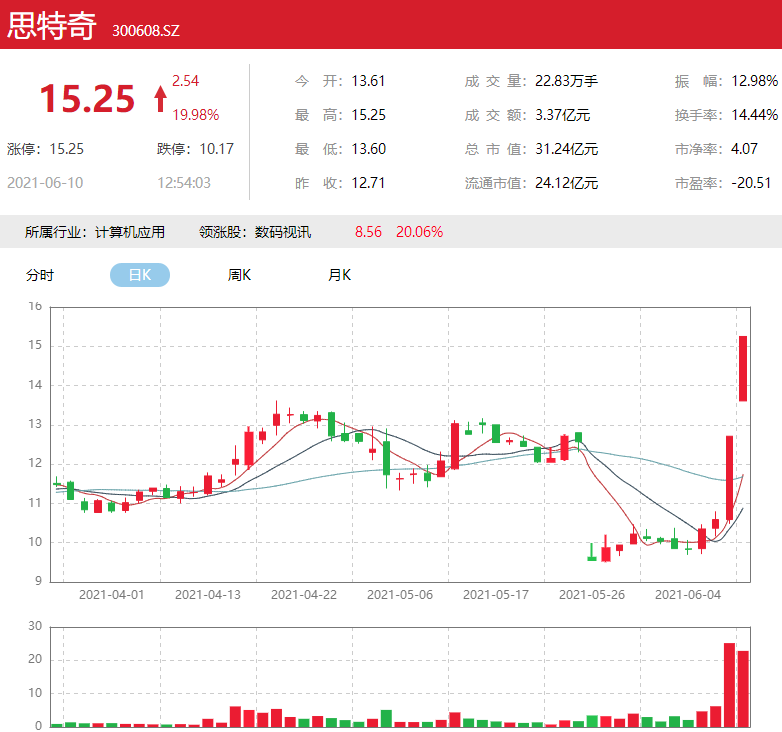782x732 pixels.
Task: Click the 最低 value 13.60
Action: click(369, 149)
